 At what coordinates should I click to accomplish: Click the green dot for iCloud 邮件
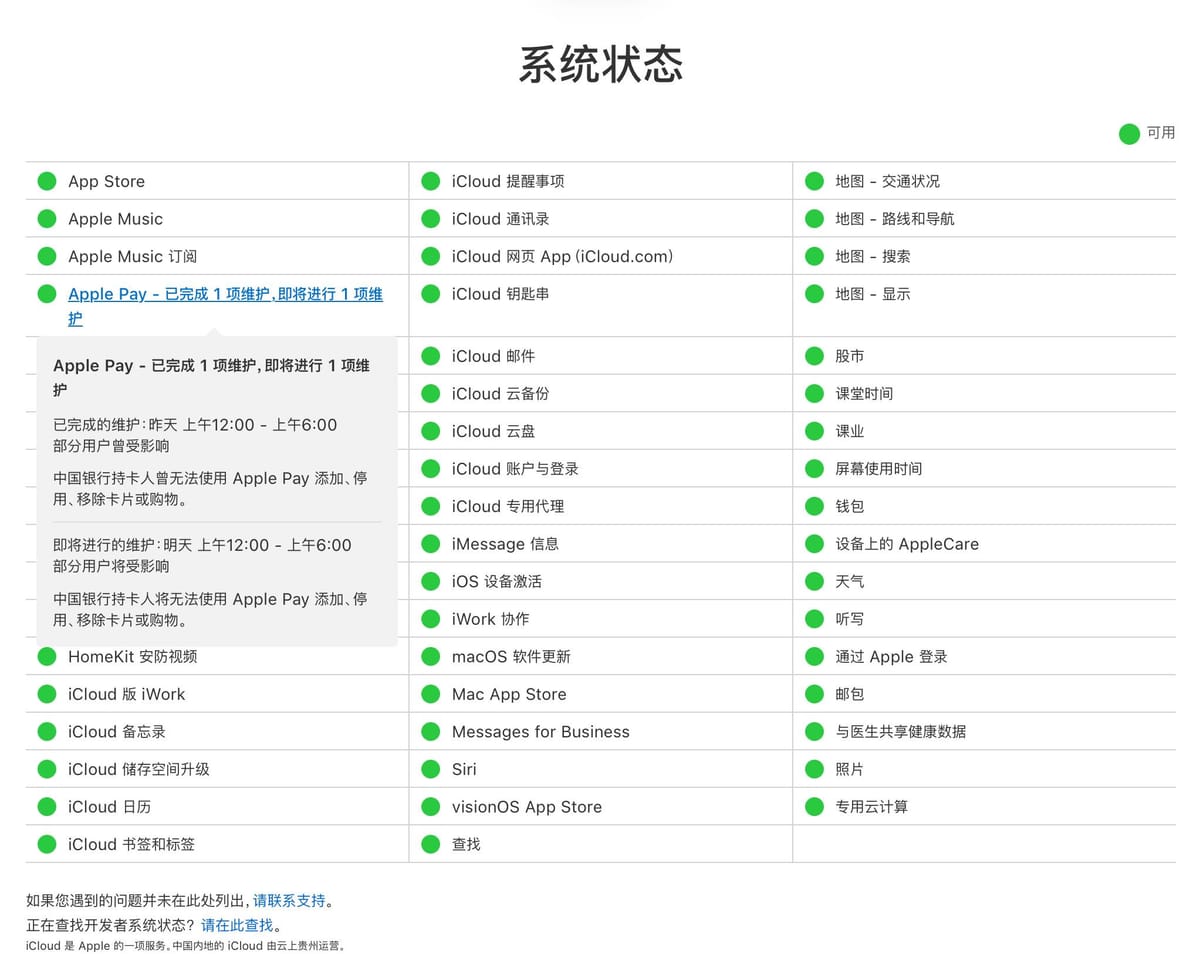[x=430, y=356]
